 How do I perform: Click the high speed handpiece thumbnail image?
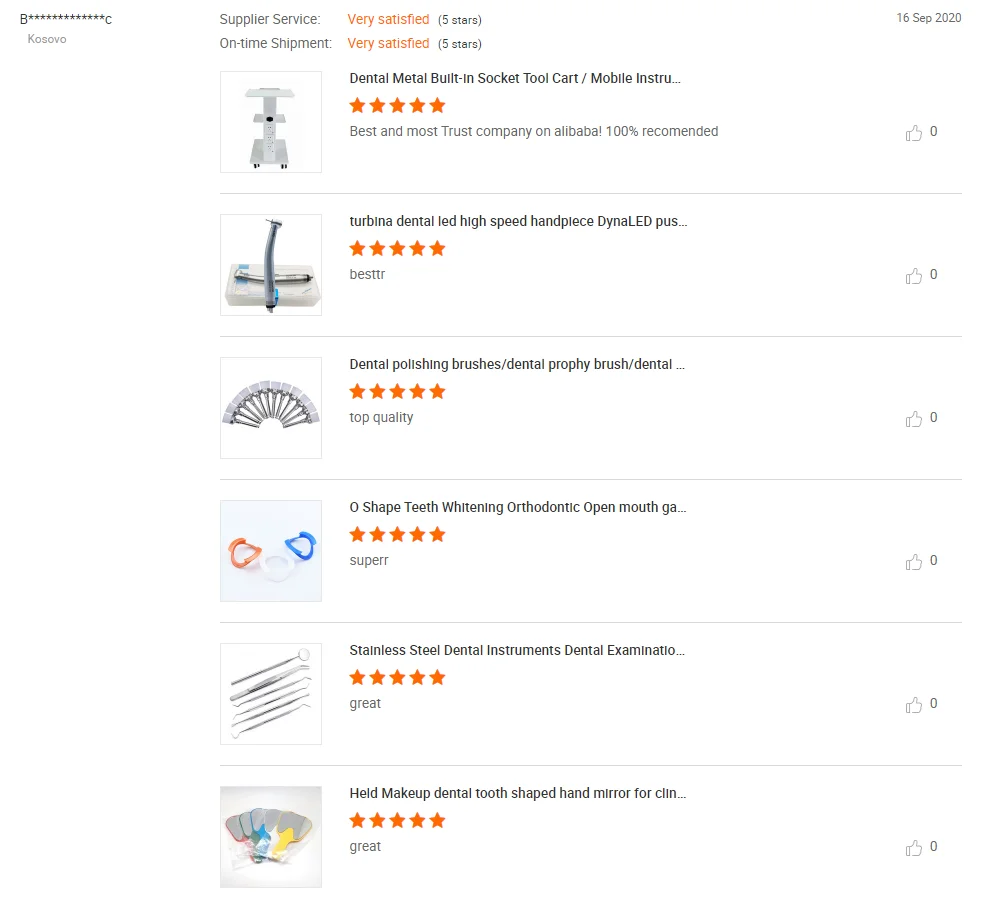[x=271, y=265]
